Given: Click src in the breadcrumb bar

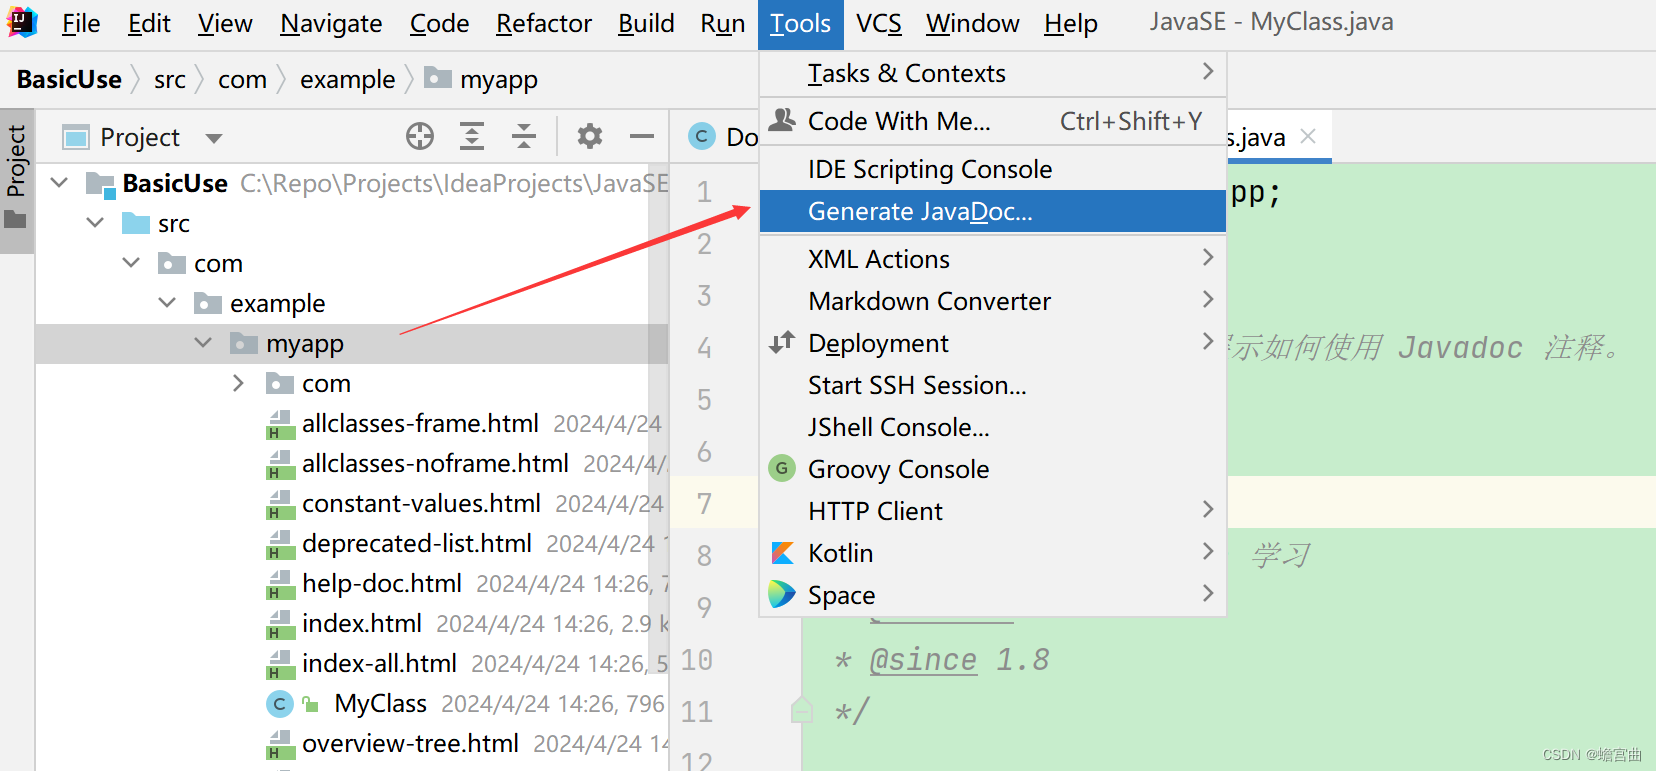Looking at the screenshot, I should click(170, 79).
